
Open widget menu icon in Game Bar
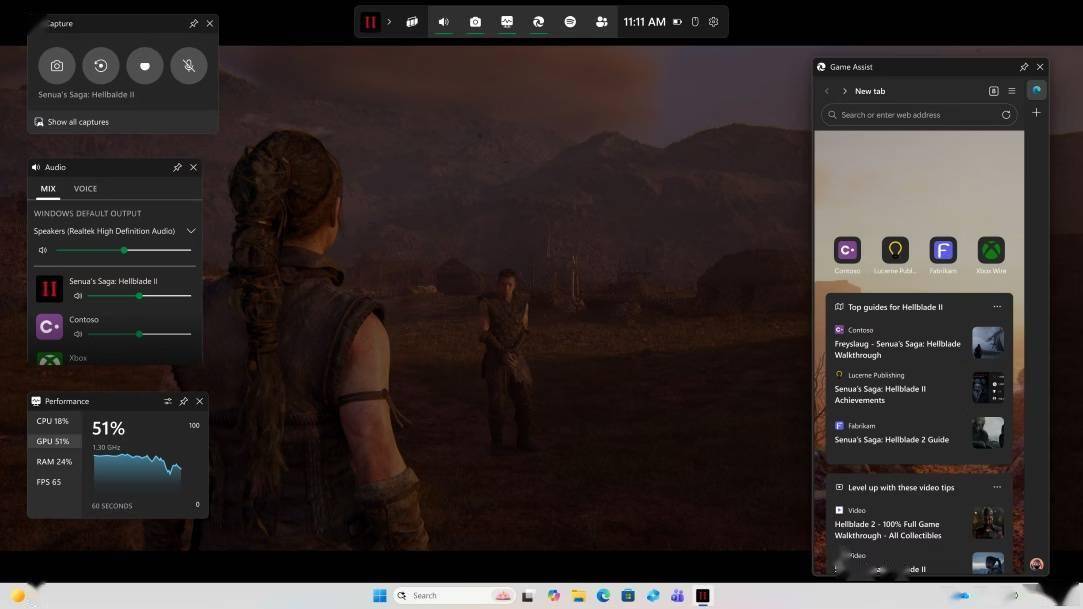point(412,22)
